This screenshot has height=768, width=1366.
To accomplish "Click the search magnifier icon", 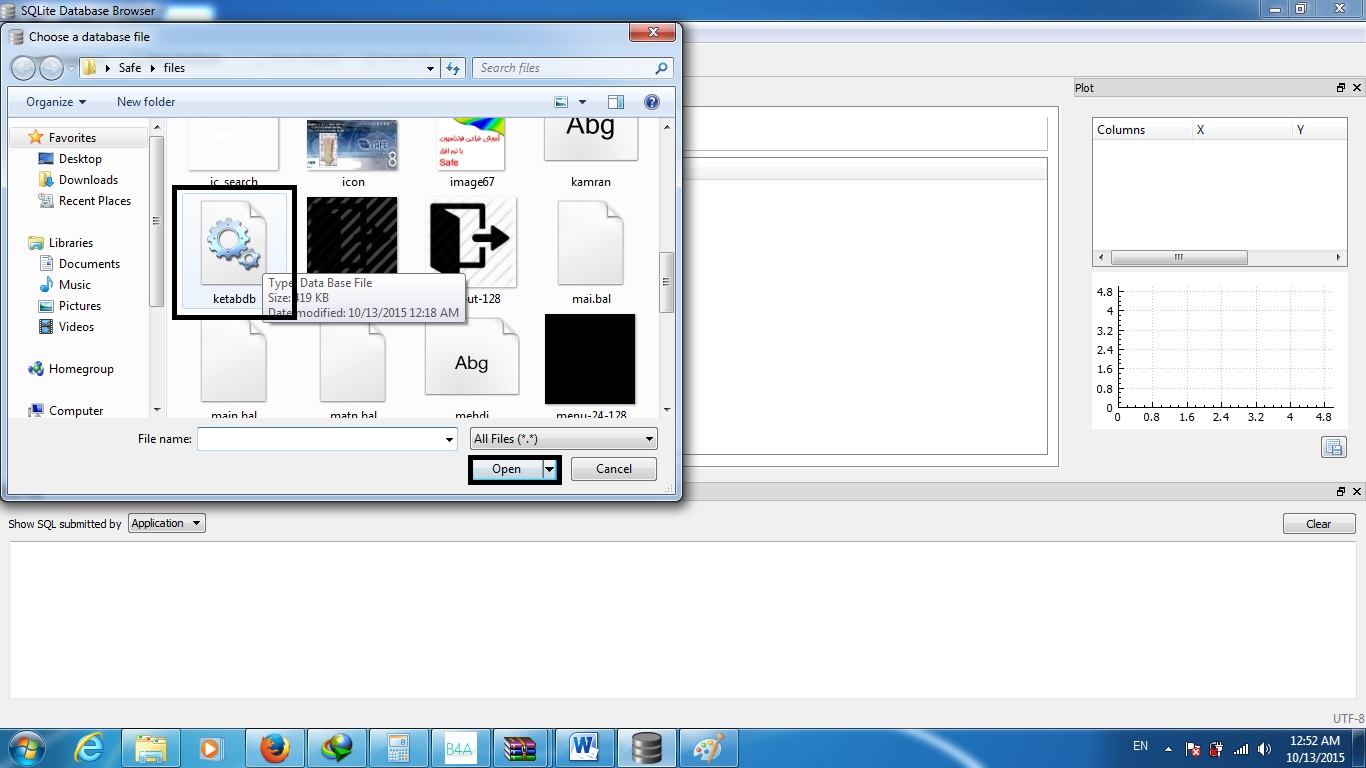I will point(661,68).
